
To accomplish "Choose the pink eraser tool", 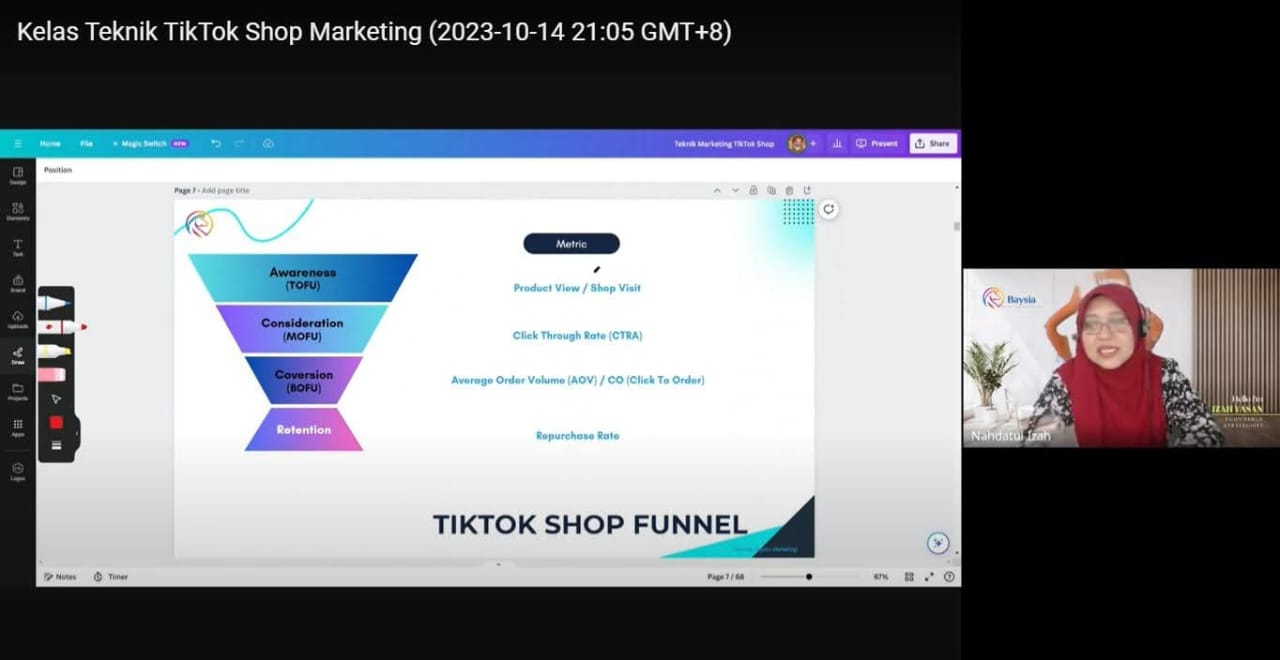I will coord(53,375).
